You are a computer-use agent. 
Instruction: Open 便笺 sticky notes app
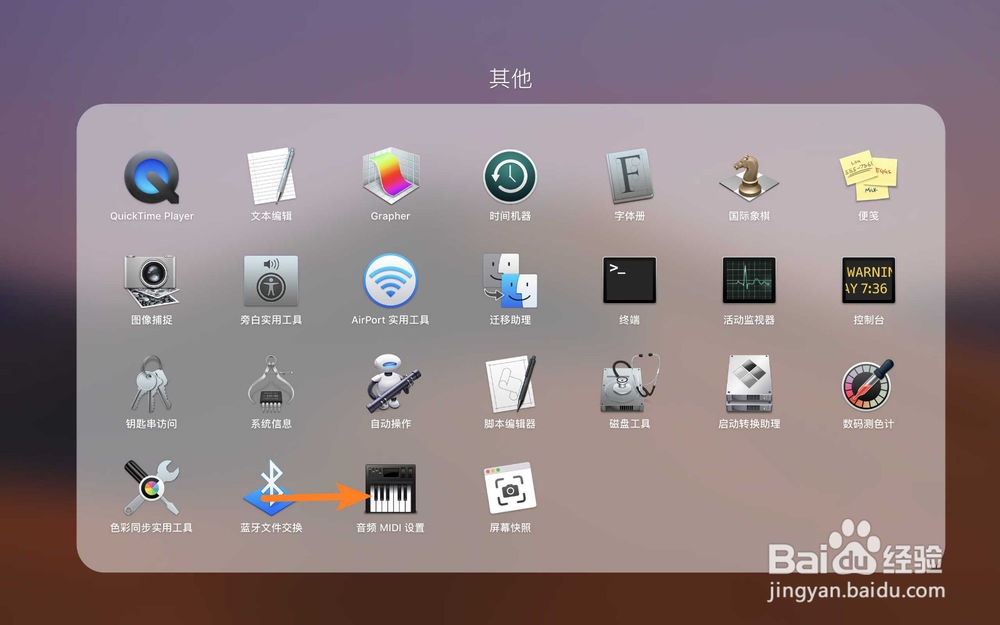pos(868,176)
